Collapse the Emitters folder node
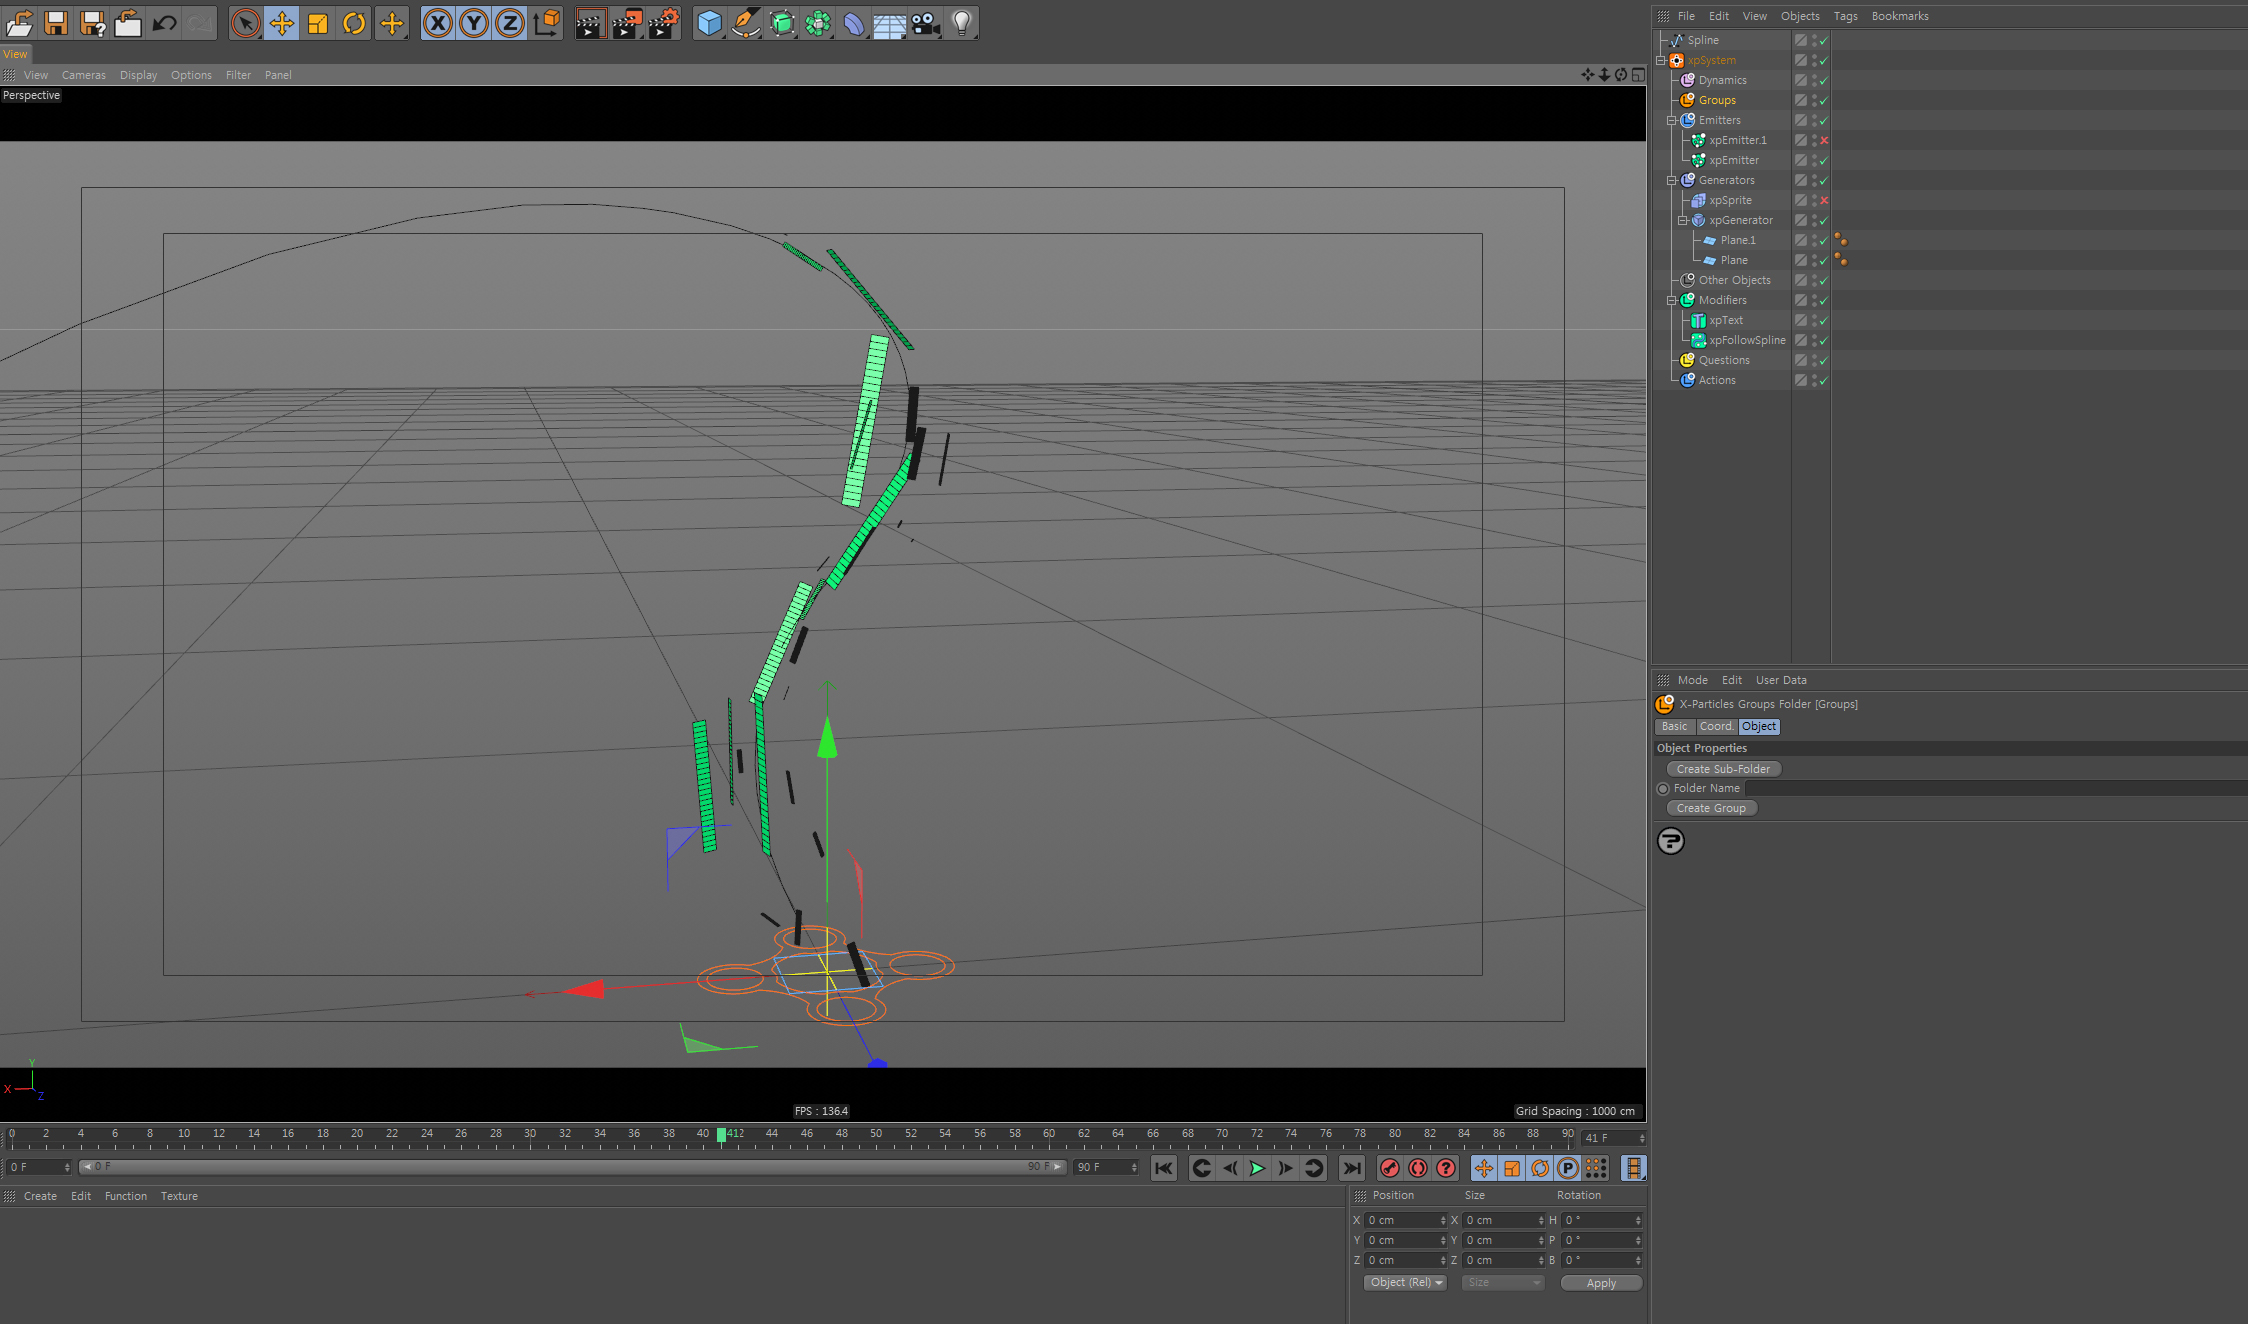 click(x=1672, y=120)
